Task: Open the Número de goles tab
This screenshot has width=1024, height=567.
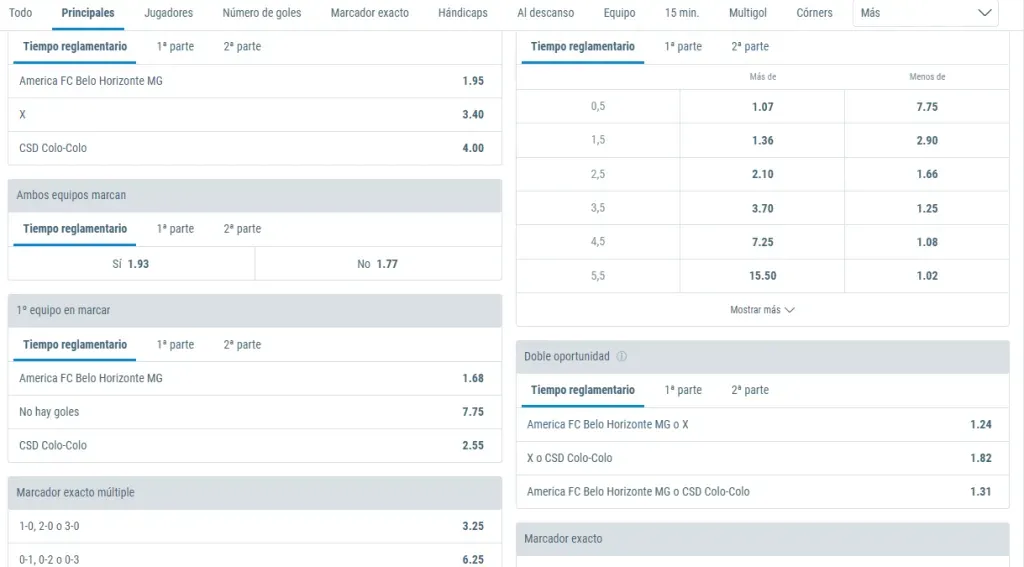Action: [261, 13]
